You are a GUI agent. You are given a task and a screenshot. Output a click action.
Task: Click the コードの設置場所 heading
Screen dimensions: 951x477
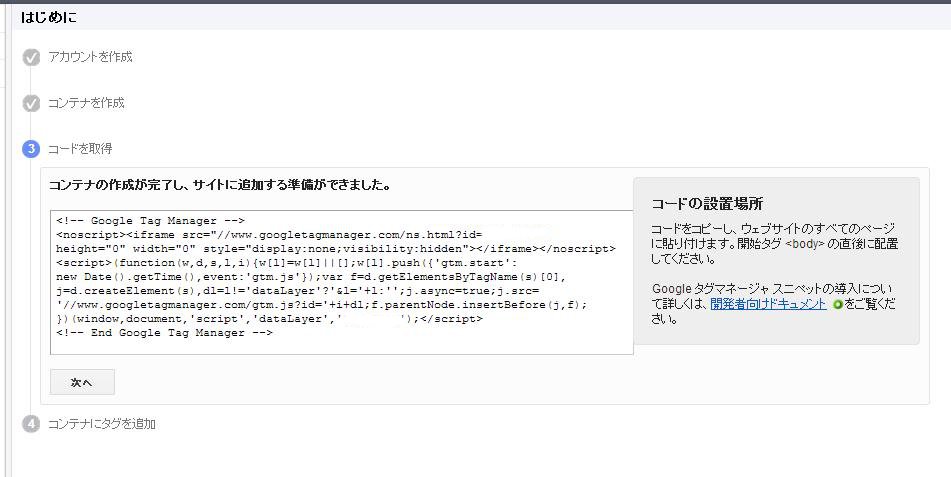707,203
